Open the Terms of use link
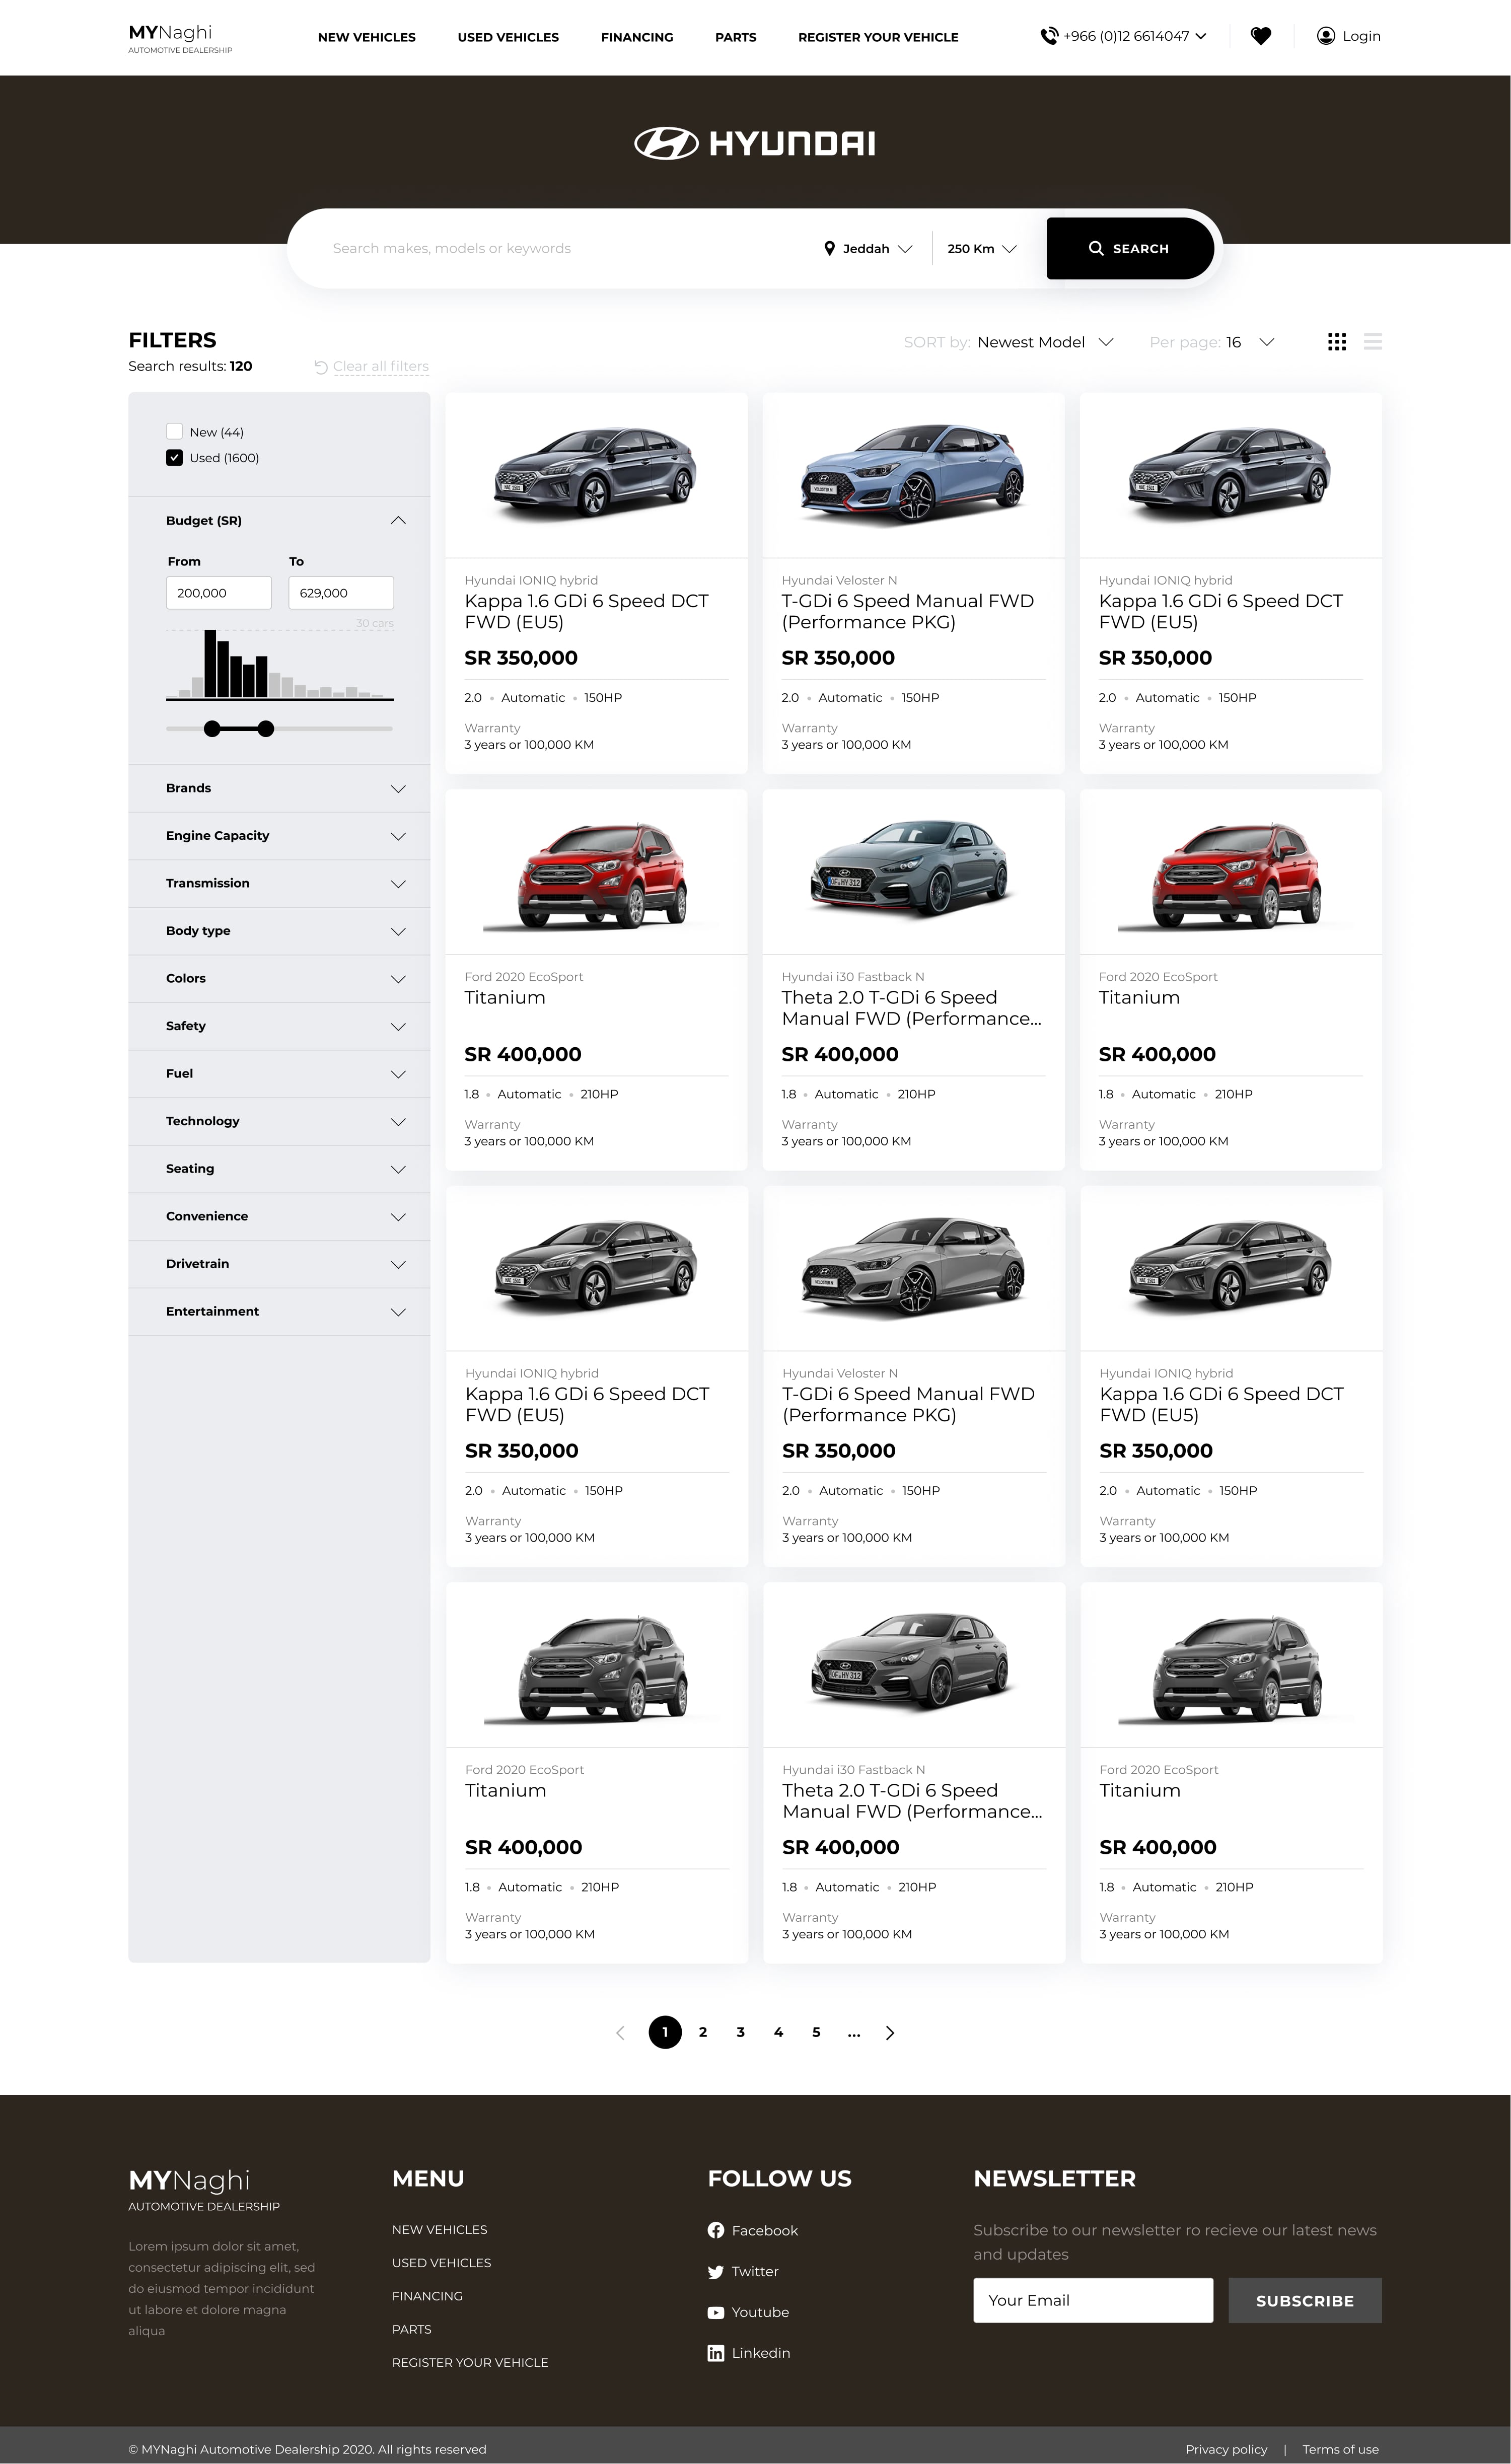 (1340, 2449)
